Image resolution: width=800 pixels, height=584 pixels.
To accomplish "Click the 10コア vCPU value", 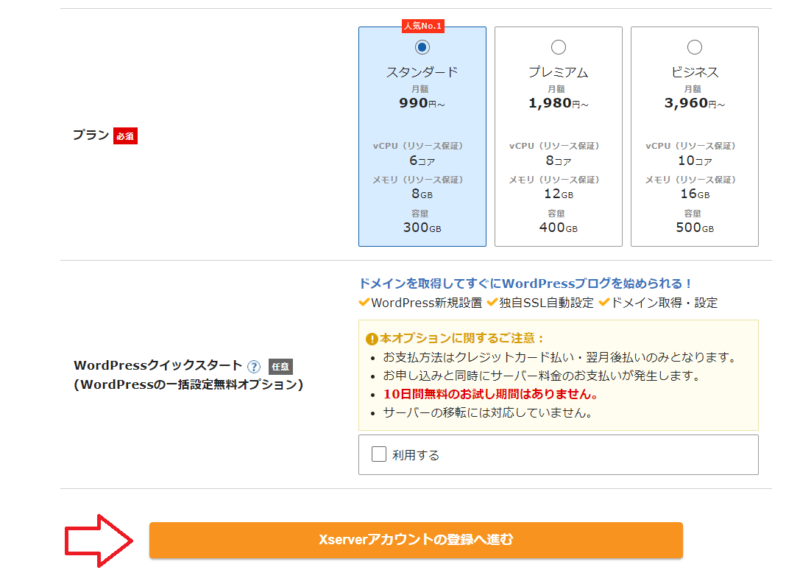I will click(x=694, y=161).
